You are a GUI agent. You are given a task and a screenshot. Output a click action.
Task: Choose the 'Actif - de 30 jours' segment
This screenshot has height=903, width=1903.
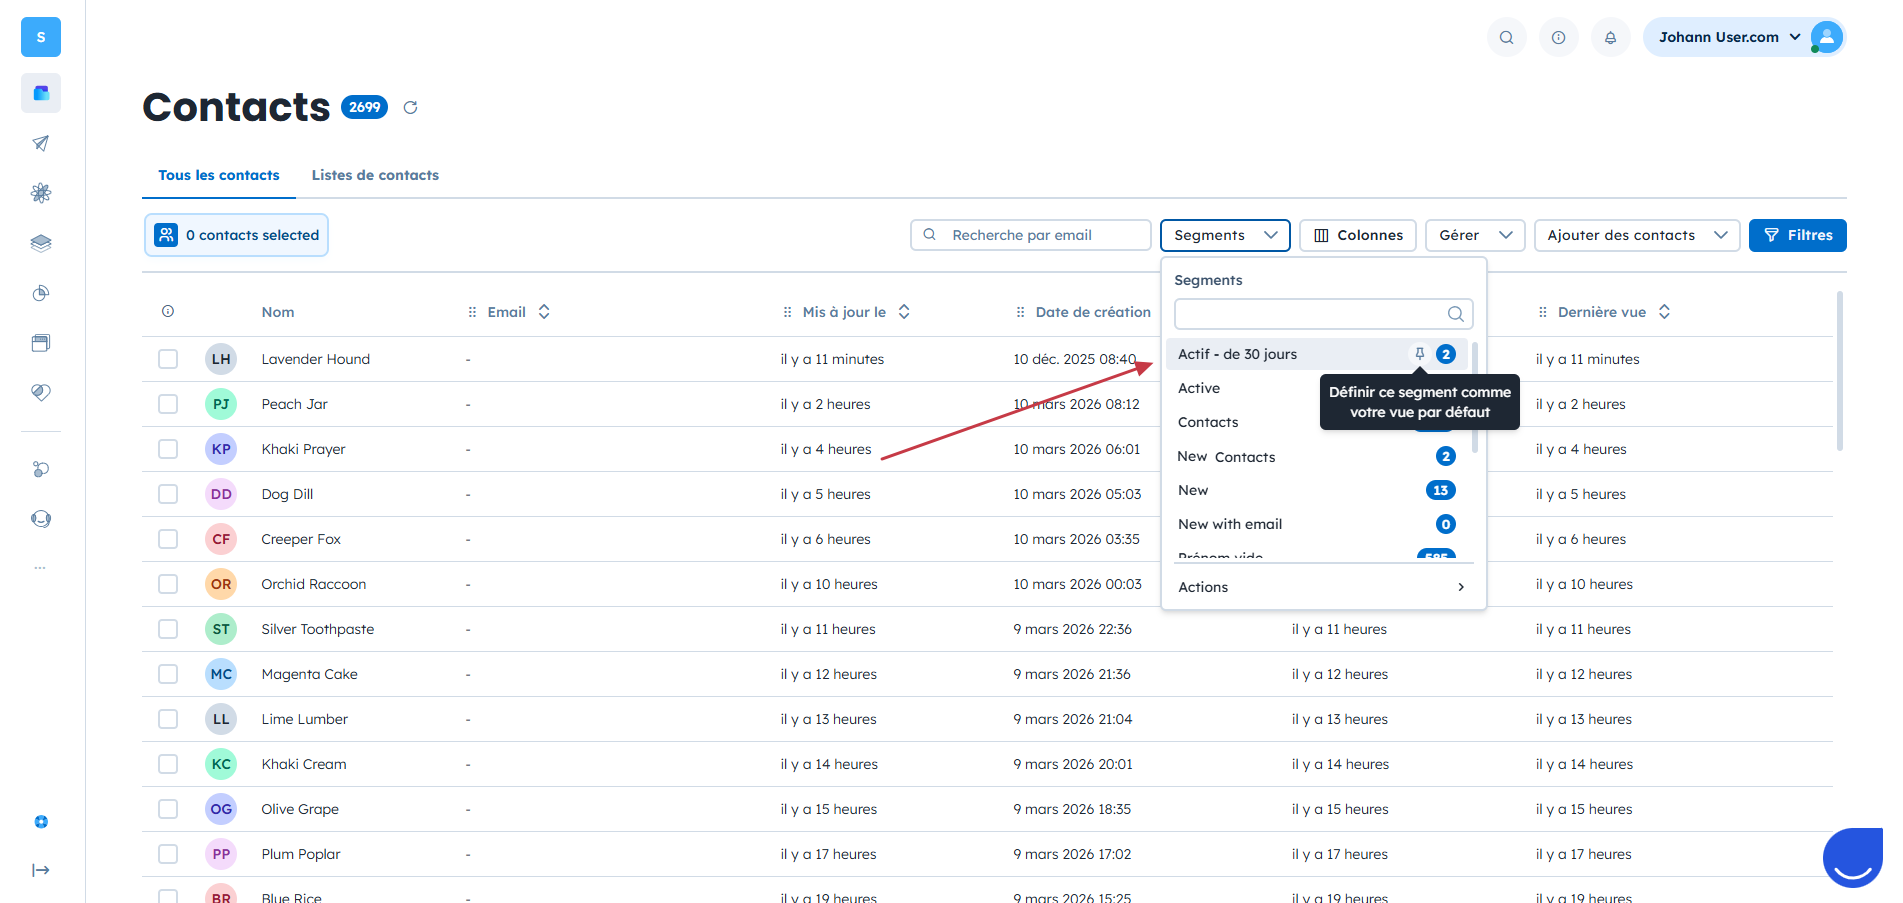(1316, 354)
